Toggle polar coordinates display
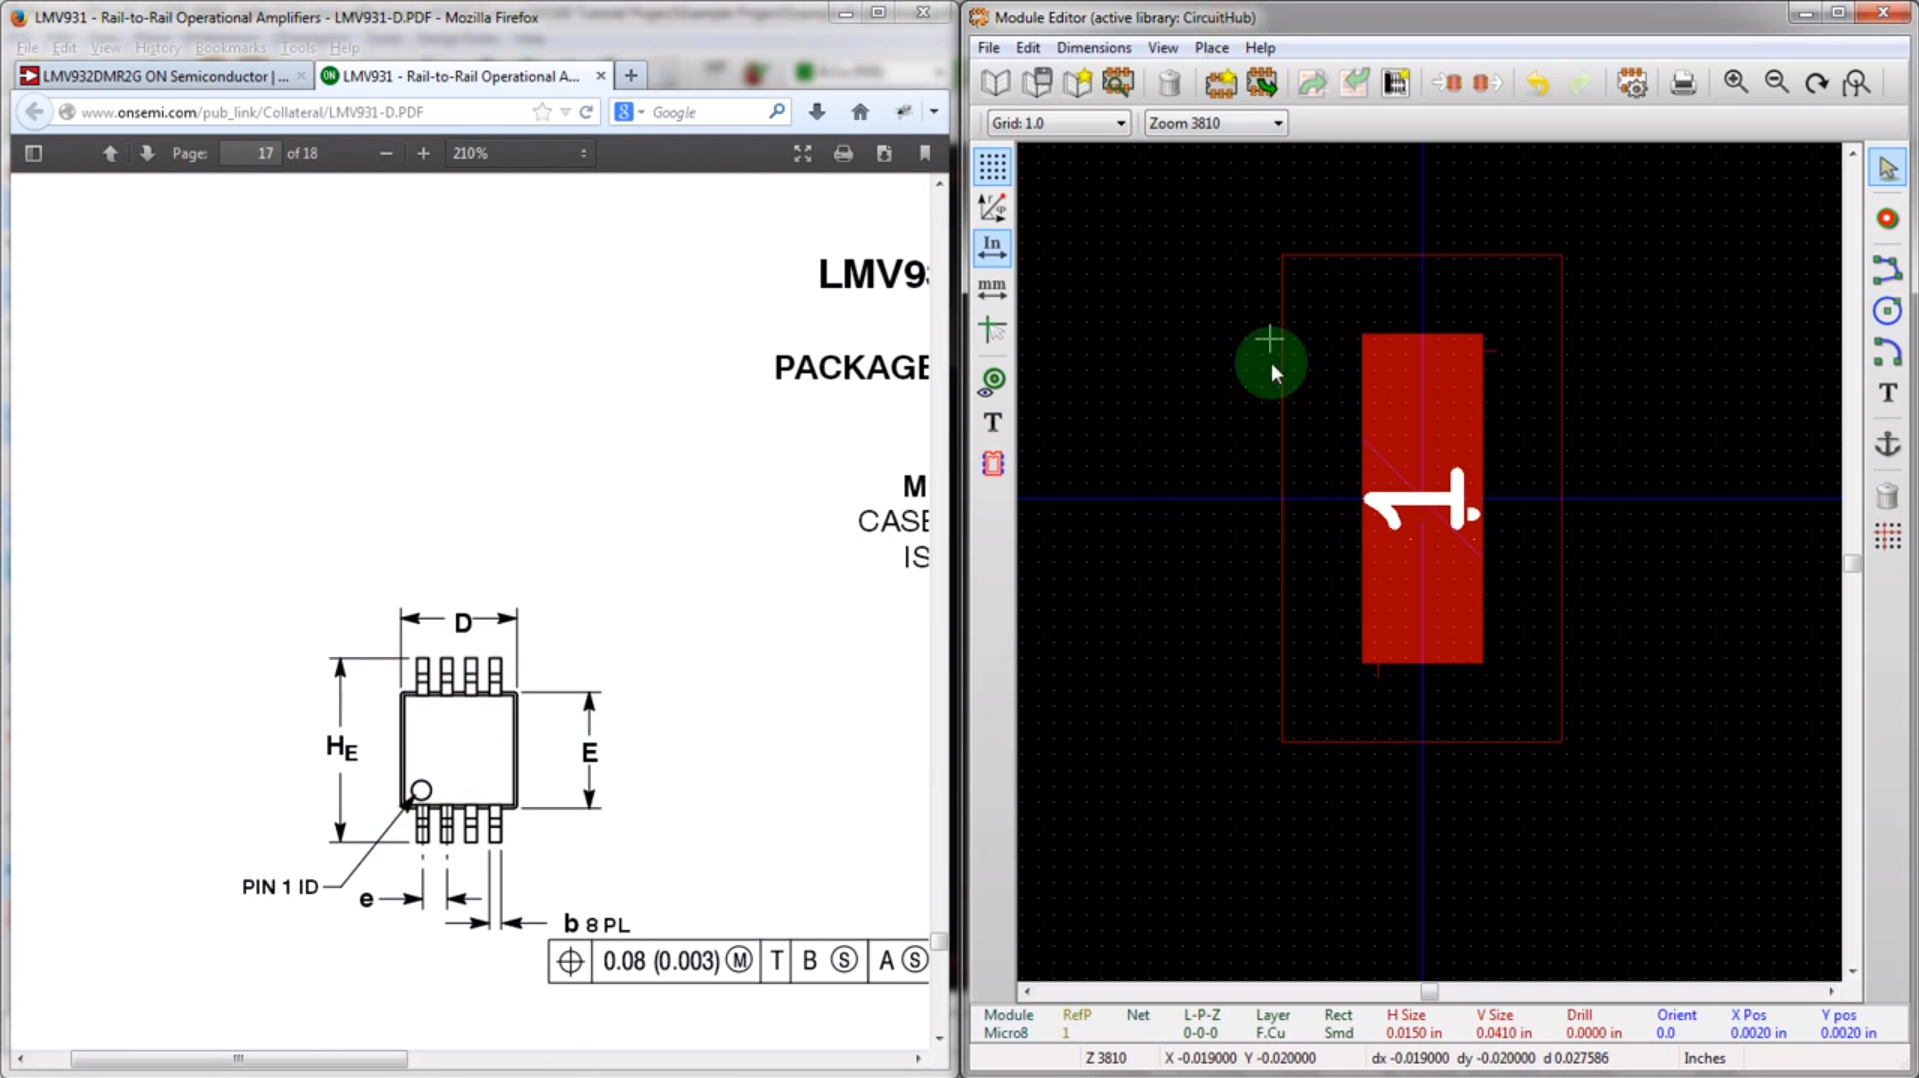 click(992, 207)
